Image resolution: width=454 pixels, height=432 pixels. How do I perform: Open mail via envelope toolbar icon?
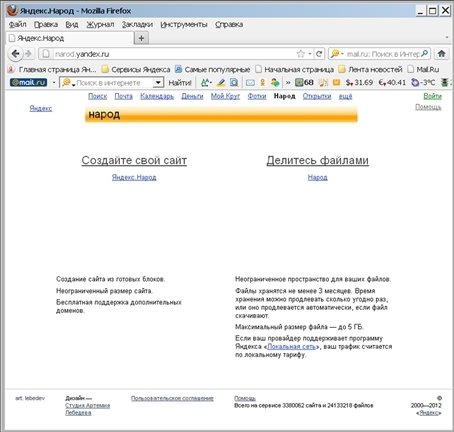point(250,82)
